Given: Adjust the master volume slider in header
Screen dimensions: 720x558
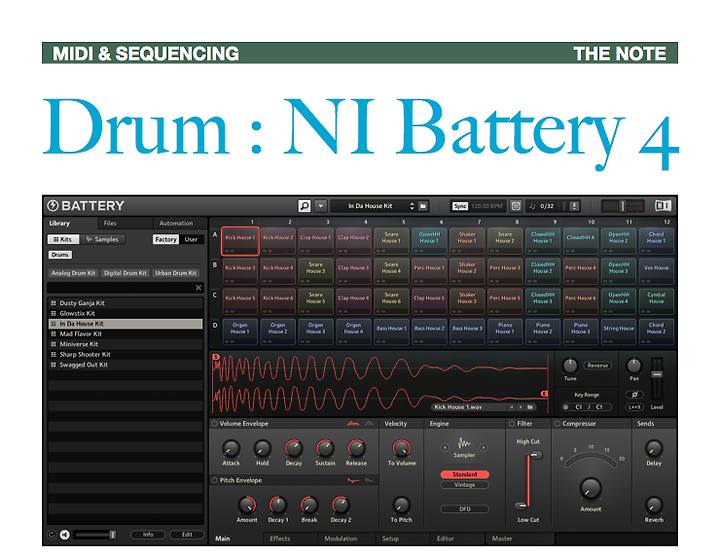Looking at the screenshot, I should [623, 206].
